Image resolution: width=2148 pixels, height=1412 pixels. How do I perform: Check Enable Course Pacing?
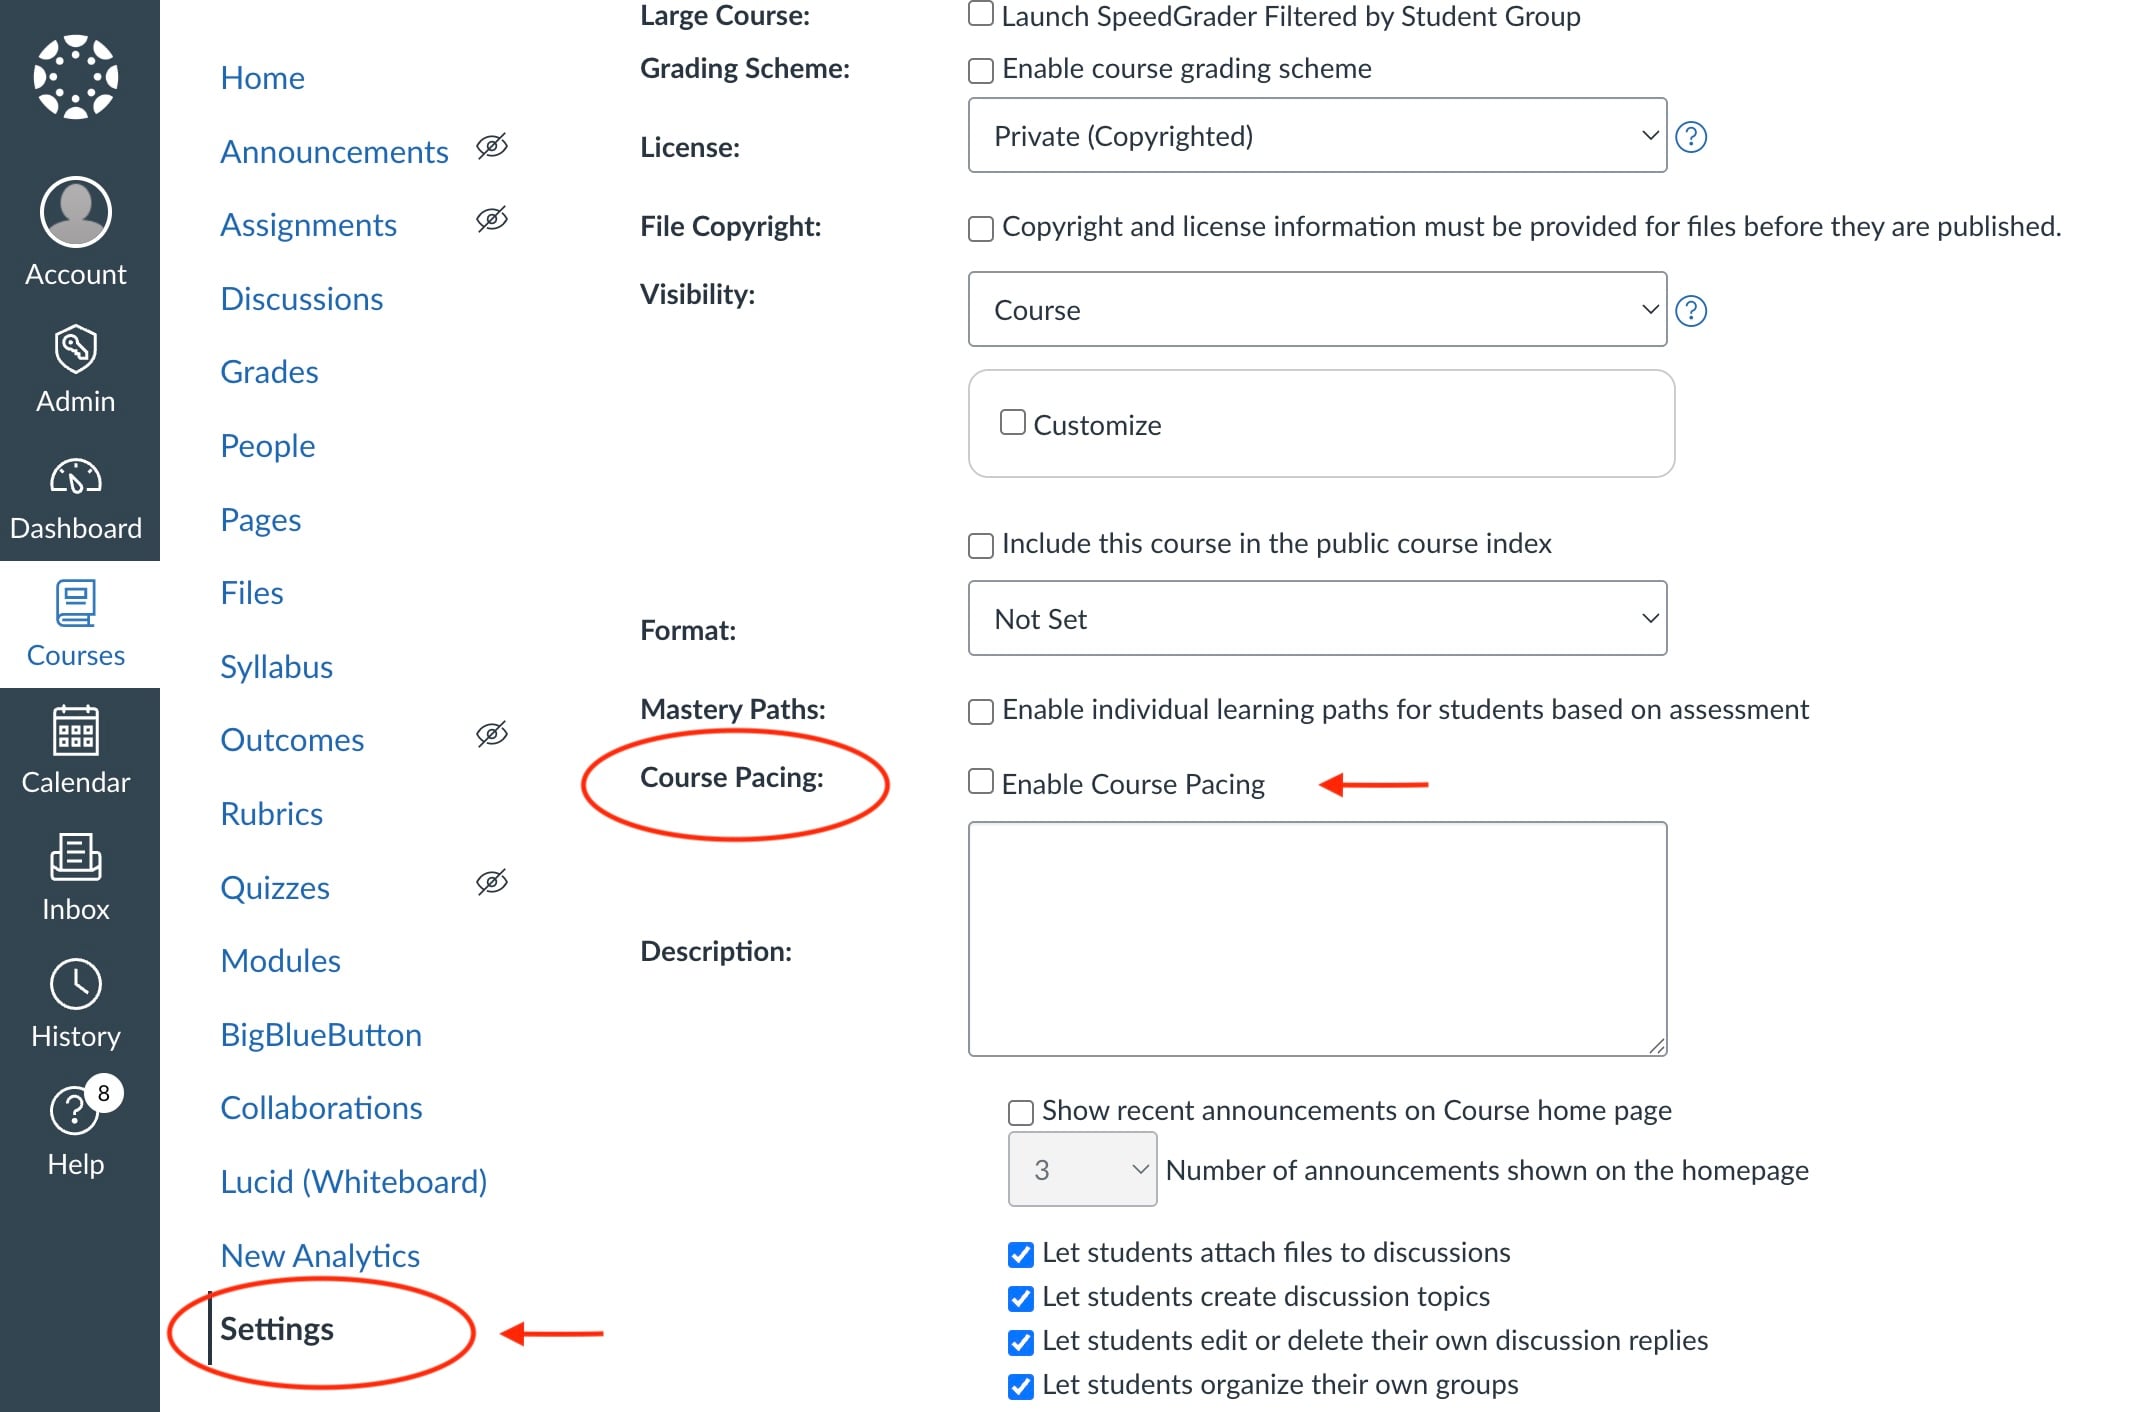[981, 781]
